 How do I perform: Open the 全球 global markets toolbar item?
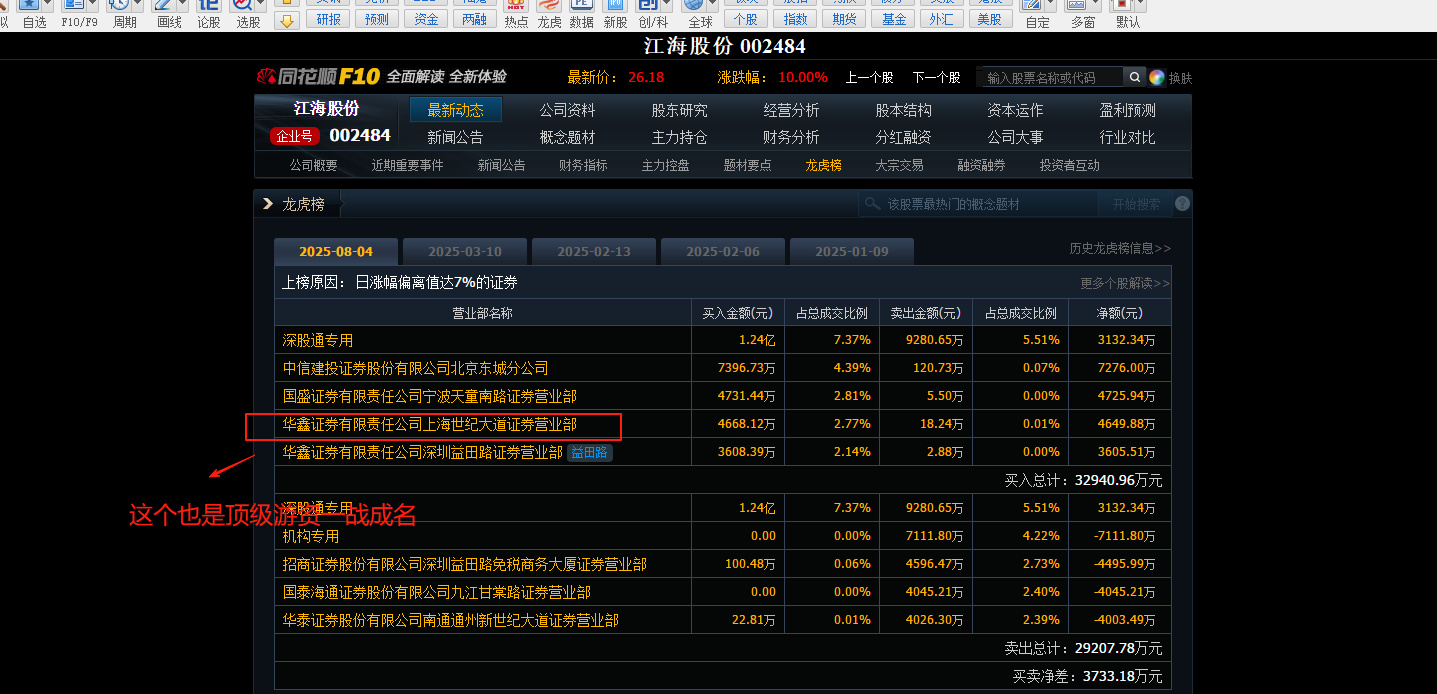pos(700,14)
